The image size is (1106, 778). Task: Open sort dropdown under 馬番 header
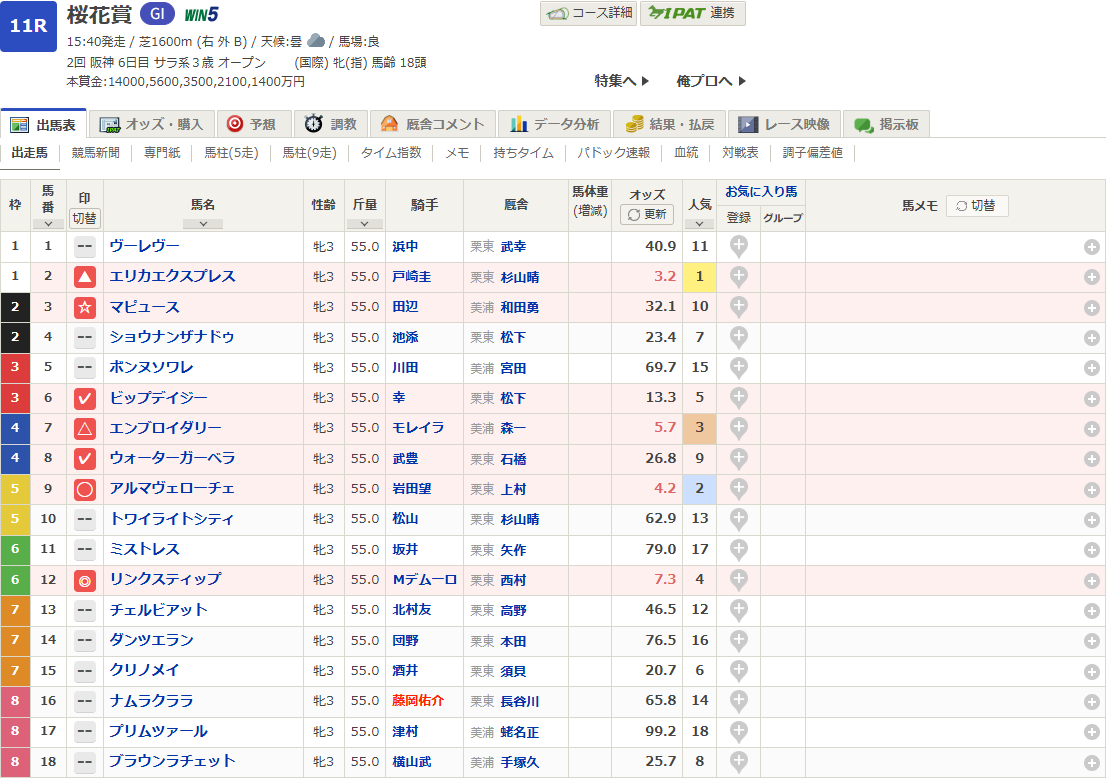click(48, 224)
